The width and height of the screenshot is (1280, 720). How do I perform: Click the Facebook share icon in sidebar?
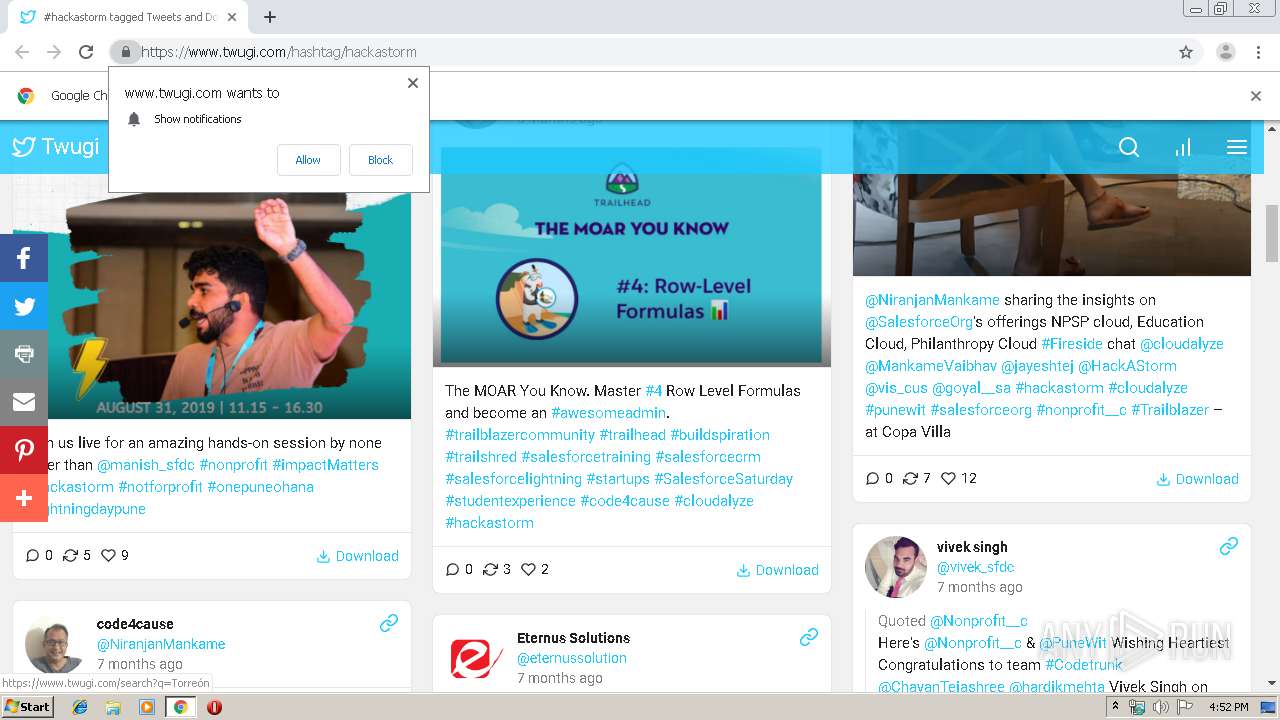pyautogui.click(x=24, y=259)
